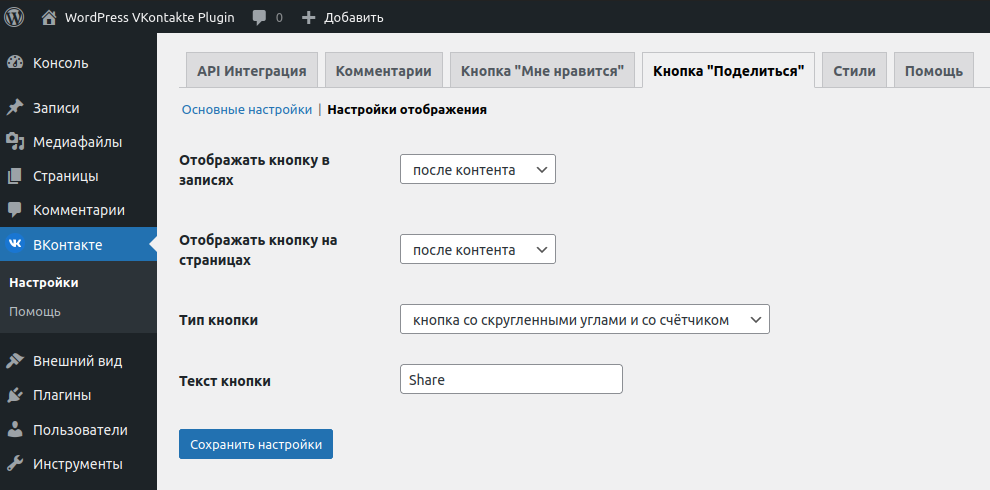Click the Комментарии sidebar bubble icon

[15, 210]
